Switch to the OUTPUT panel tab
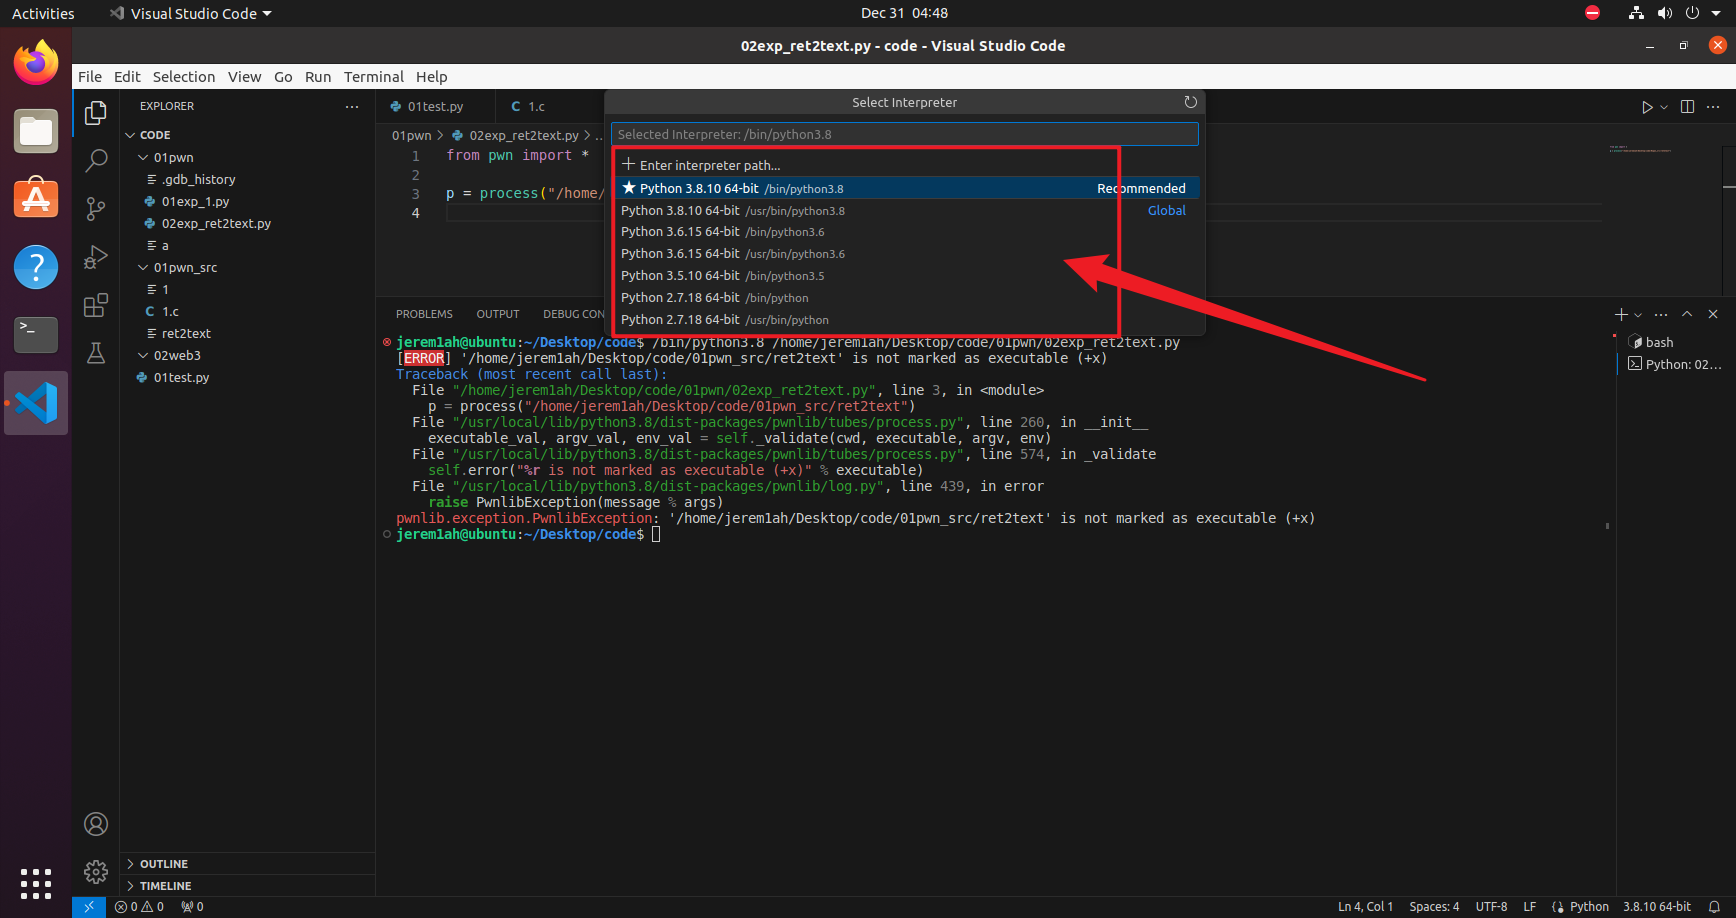 (498, 314)
